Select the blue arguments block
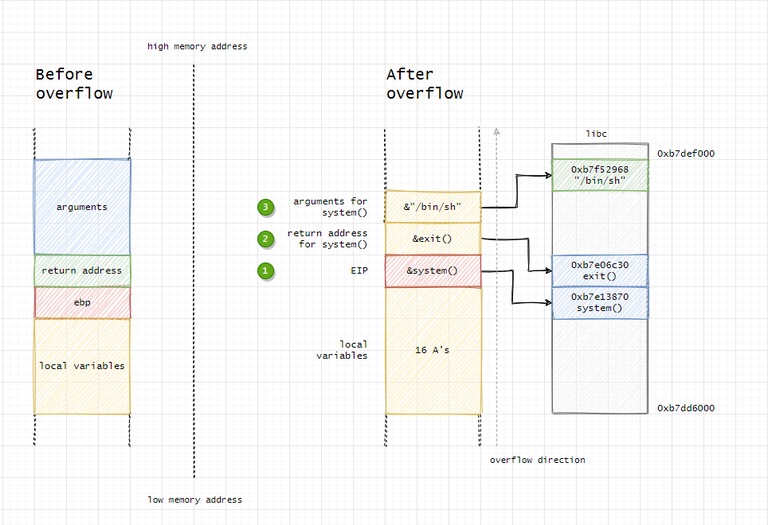Image resolution: width=768 pixels, height=525 pixels. [82, 207]
